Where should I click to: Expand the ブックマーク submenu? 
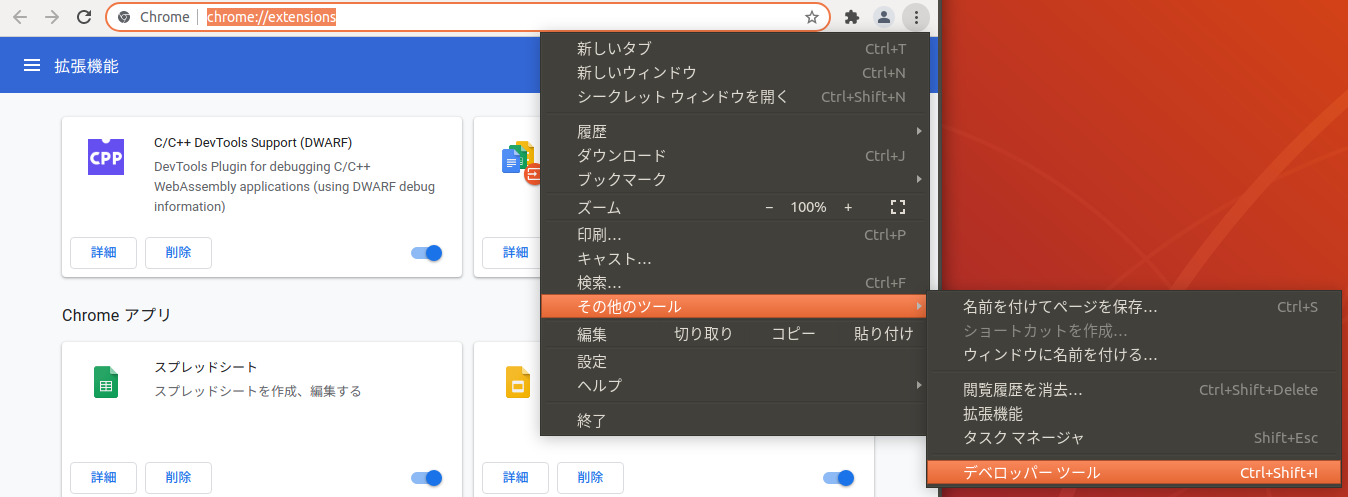click(x=735, y=180)
